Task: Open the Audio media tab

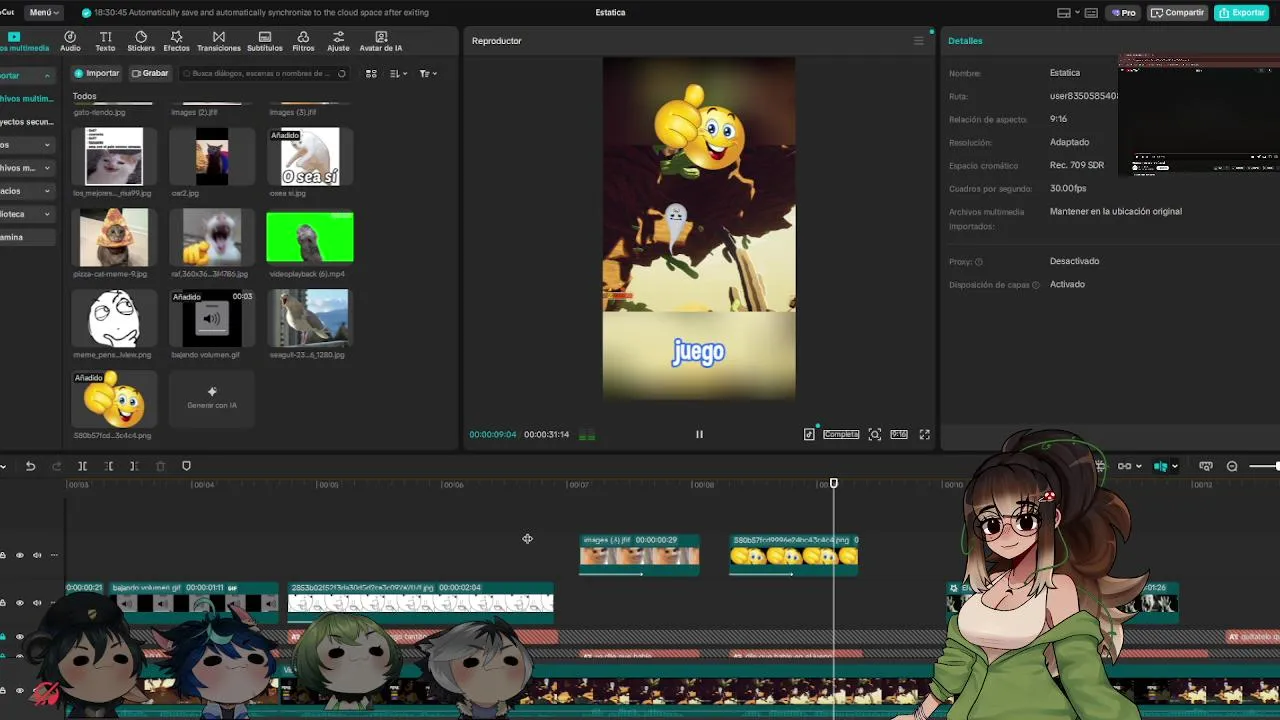Action: [x=70, y=41]
